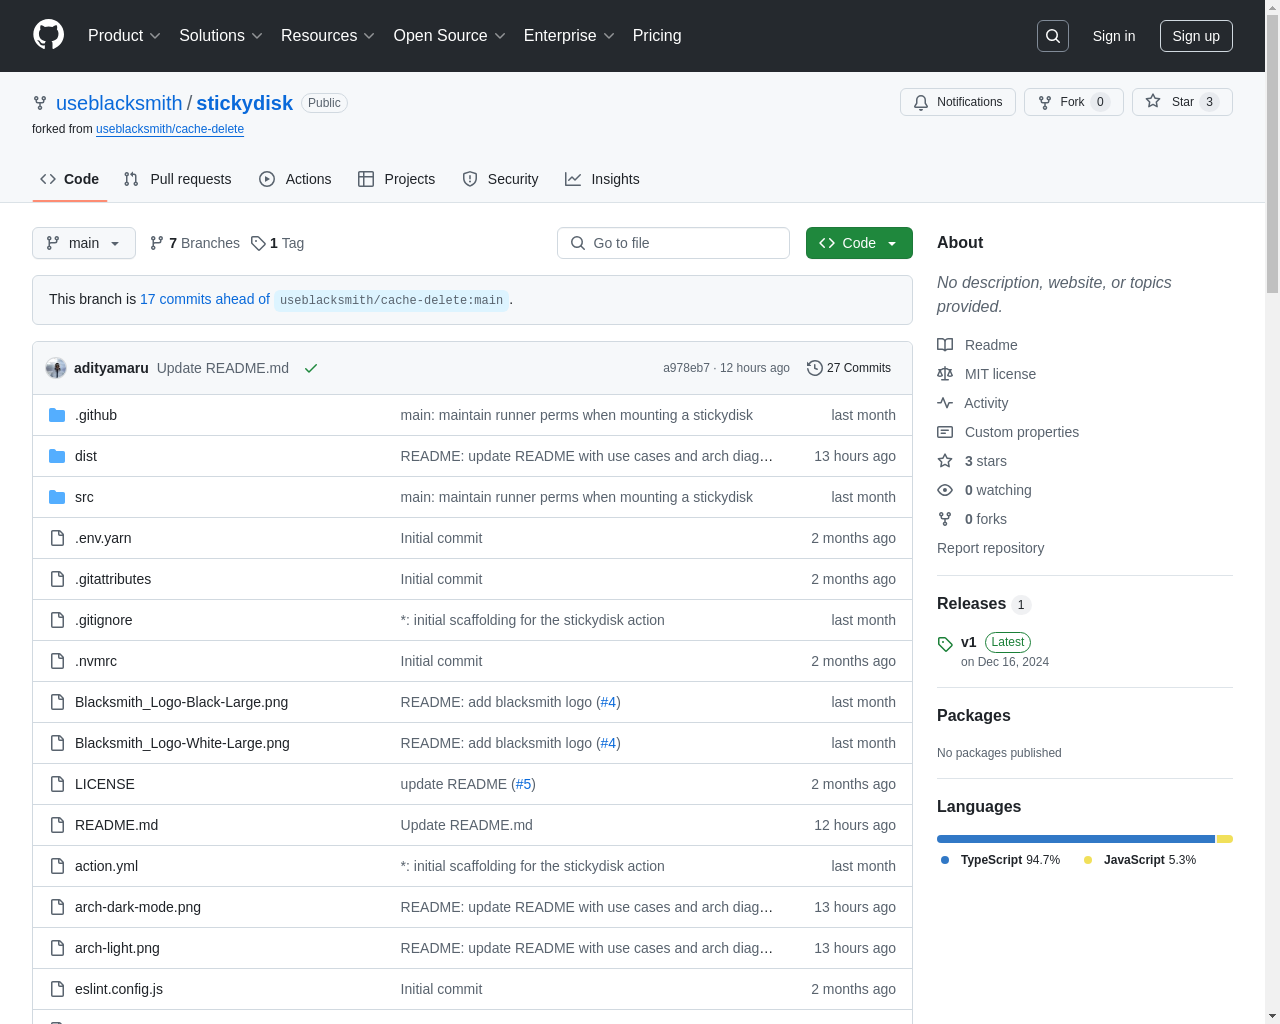Click file icon next to .env.yarn
Viewport: 1280px width, 1024px height.
[x=57, y=538]
